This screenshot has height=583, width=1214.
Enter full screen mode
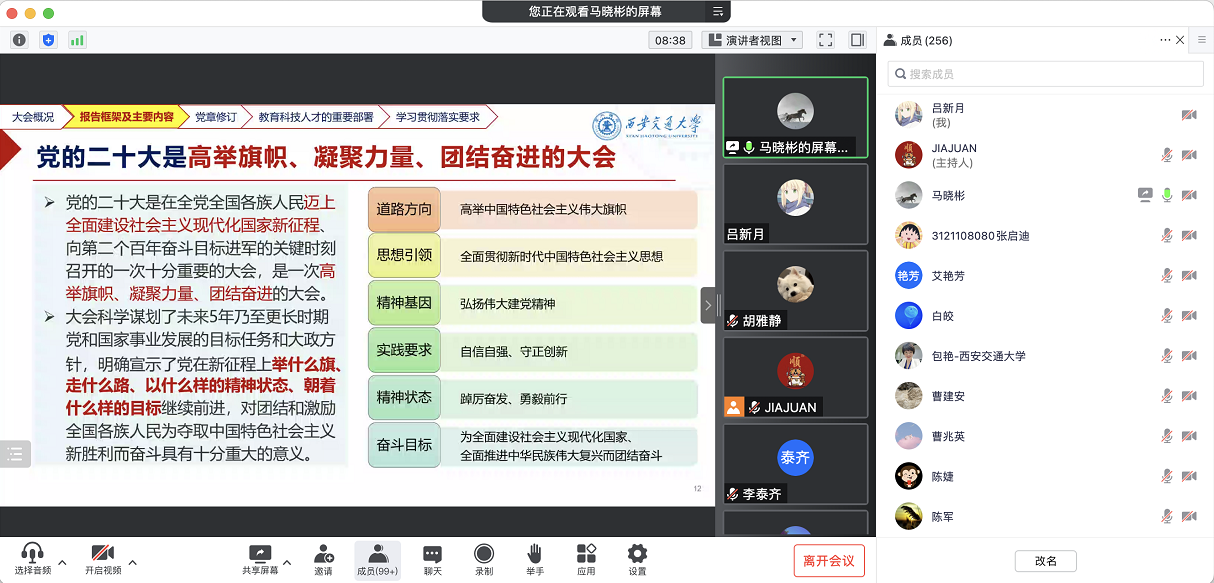click(825, 40)
